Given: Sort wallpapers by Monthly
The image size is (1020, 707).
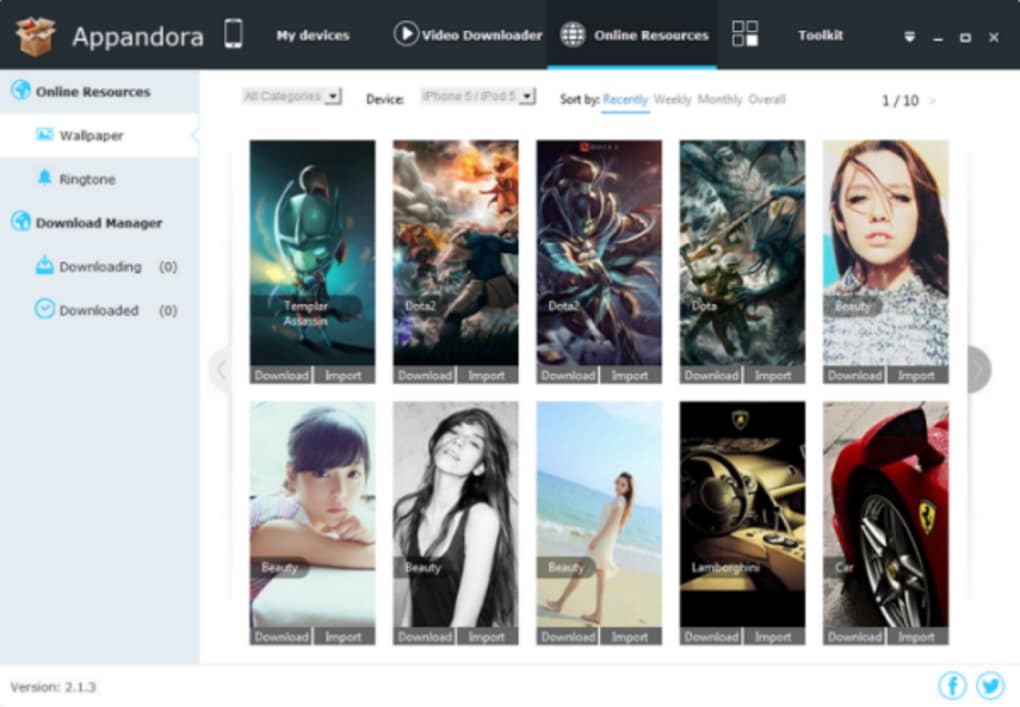Looking at the screenshot, I should (x=719, y=100).
